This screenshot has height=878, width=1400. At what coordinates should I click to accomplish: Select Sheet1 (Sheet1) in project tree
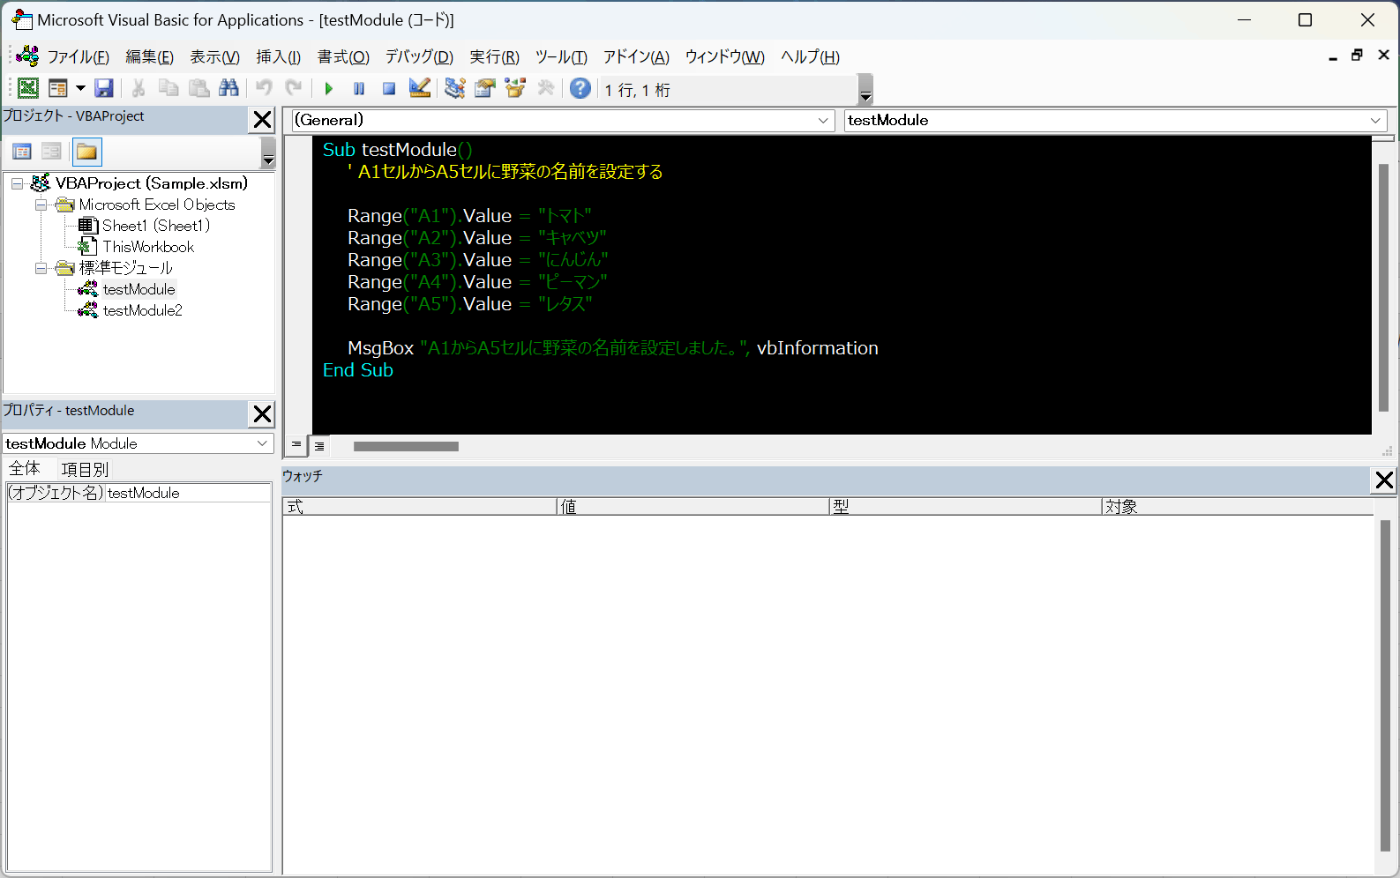click(156, 226)
